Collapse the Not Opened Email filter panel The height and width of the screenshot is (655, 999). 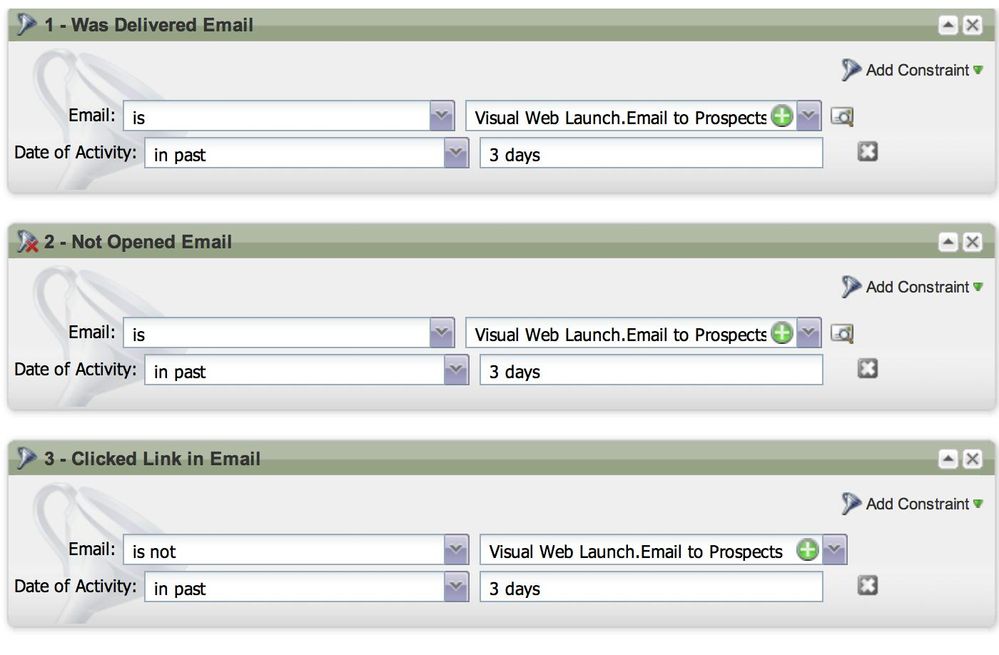pyautogui.click(x=947, y=242)
